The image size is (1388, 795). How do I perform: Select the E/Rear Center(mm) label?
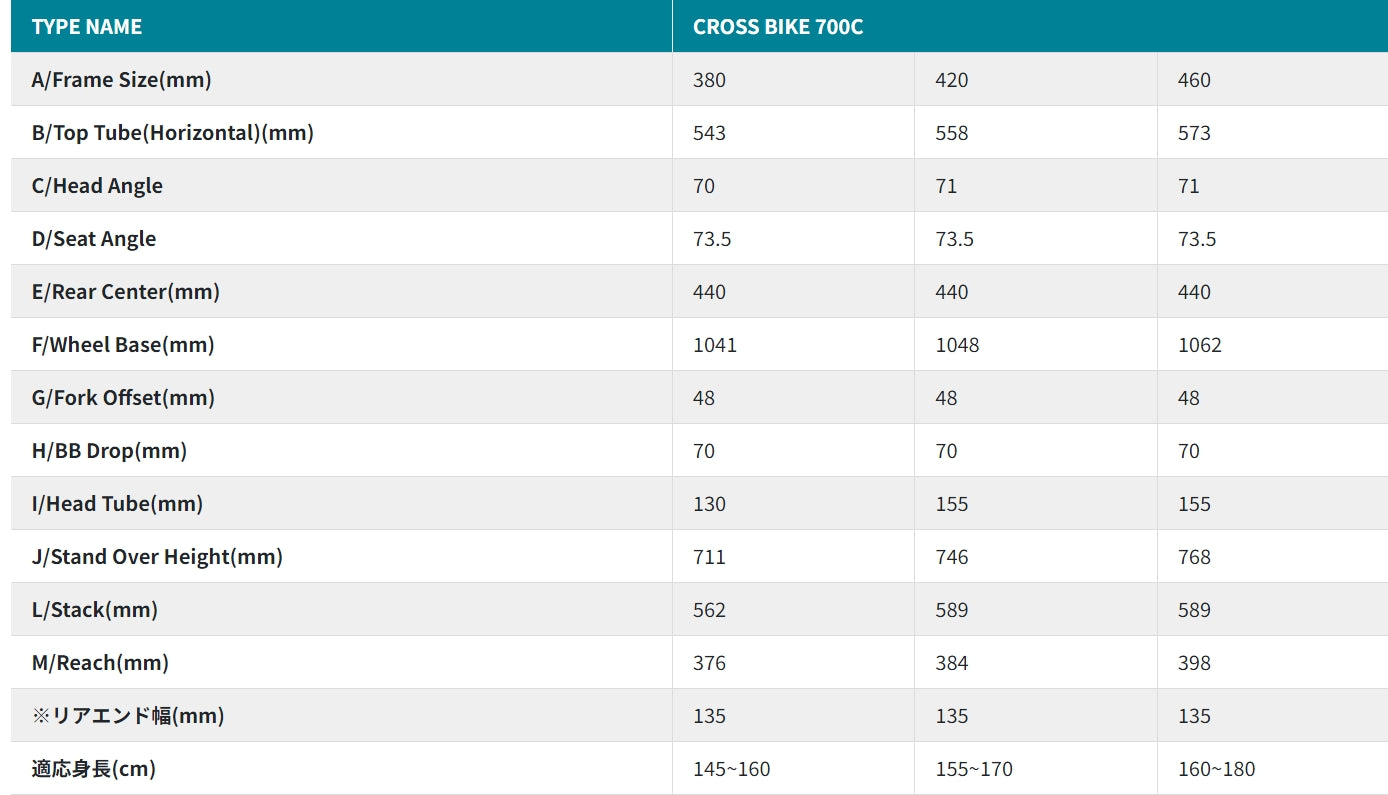[125, 292]
